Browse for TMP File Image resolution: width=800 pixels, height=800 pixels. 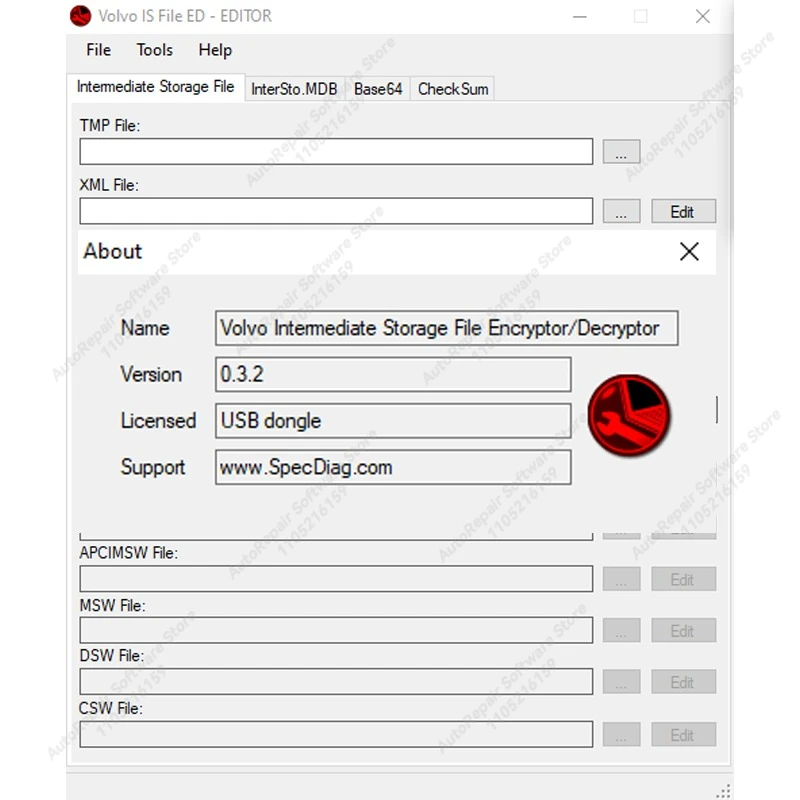tap(621, 152)
